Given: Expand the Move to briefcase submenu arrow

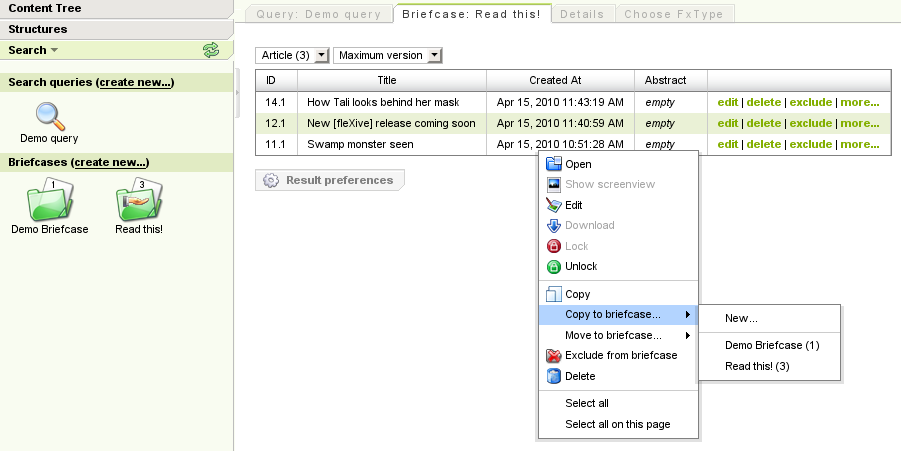Looking at the screenshot, I should click(687, 336).
